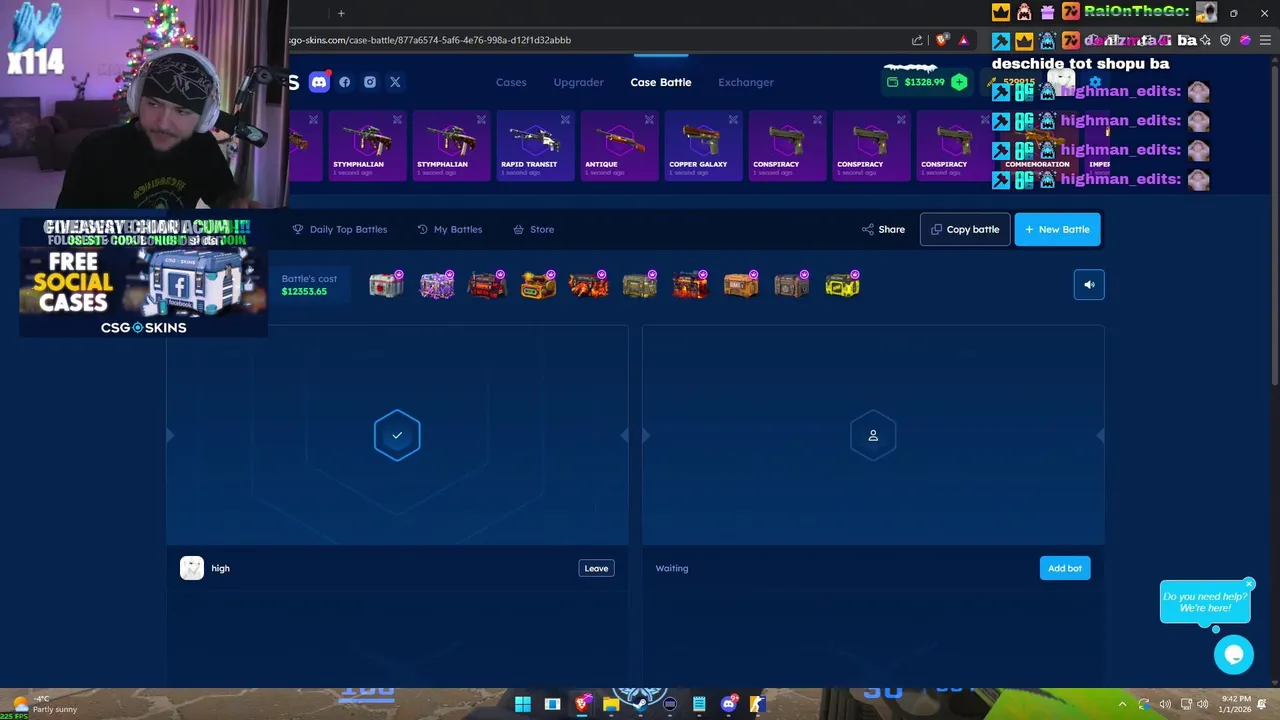The height and width of the screenshot is (720, 1280).
Task: Click the Battle's cost $12353.65 label
Action: pyautogui.click(x=309, y=285)
